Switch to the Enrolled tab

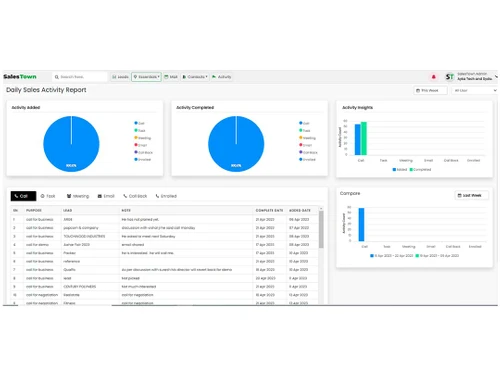click(x=166, y=196)
